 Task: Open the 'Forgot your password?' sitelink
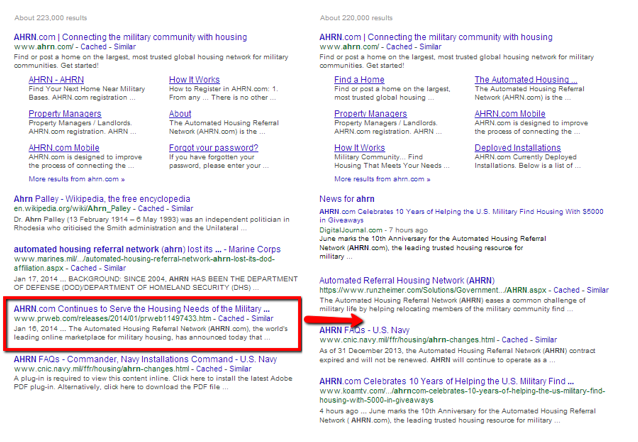[213, 149]
